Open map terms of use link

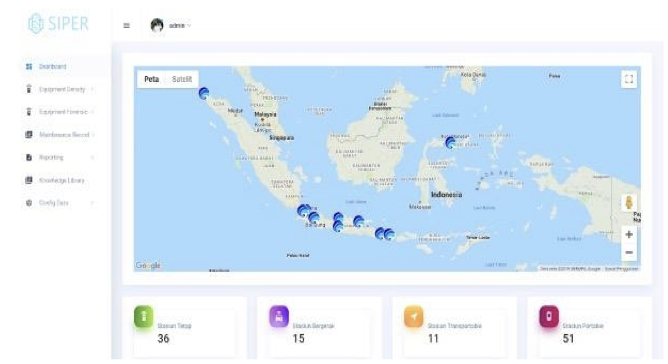622,269
